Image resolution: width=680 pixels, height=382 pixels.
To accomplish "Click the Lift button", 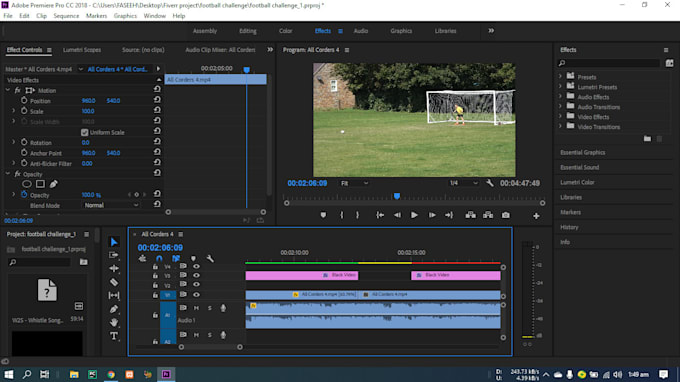I will coord(471,215).
